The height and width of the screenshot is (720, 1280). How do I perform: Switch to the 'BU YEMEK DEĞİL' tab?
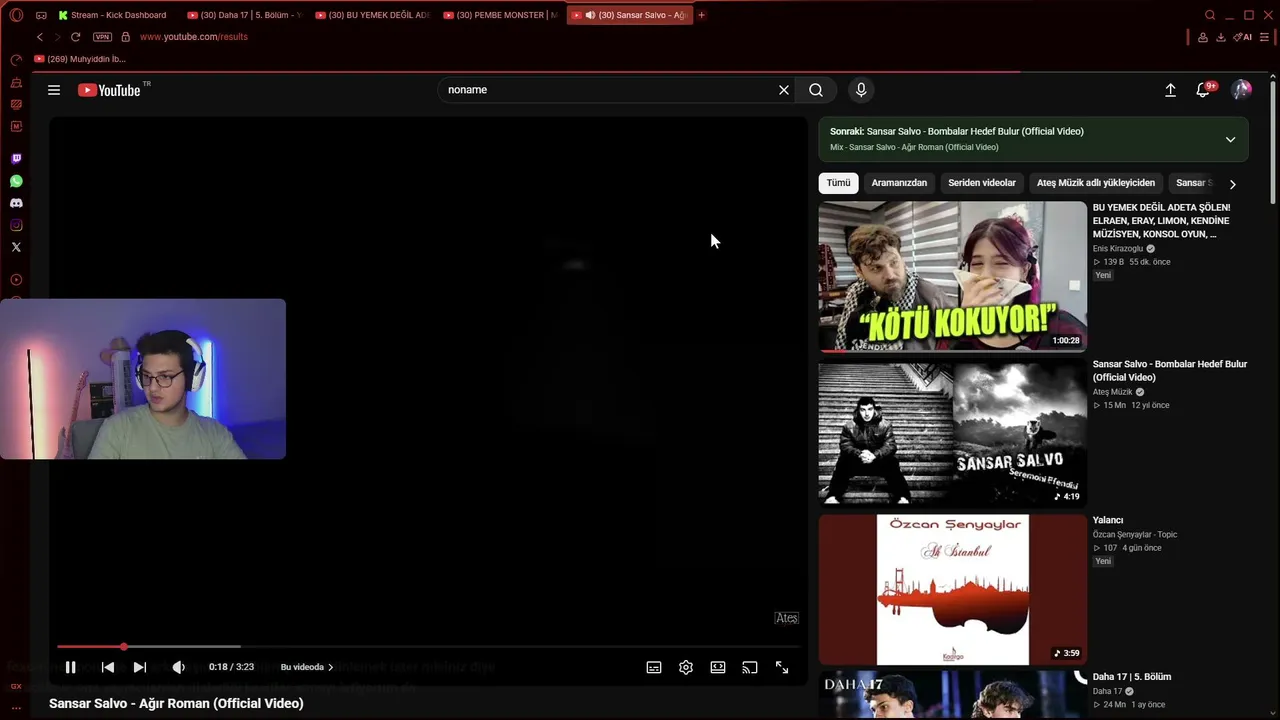(x=372, y=15)
